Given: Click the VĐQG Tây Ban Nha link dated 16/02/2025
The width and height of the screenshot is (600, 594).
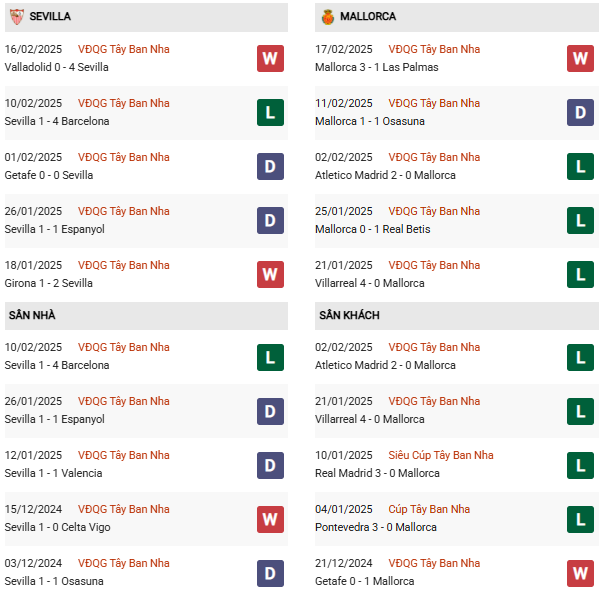Looking at the screenshot, I should [123, 49].
